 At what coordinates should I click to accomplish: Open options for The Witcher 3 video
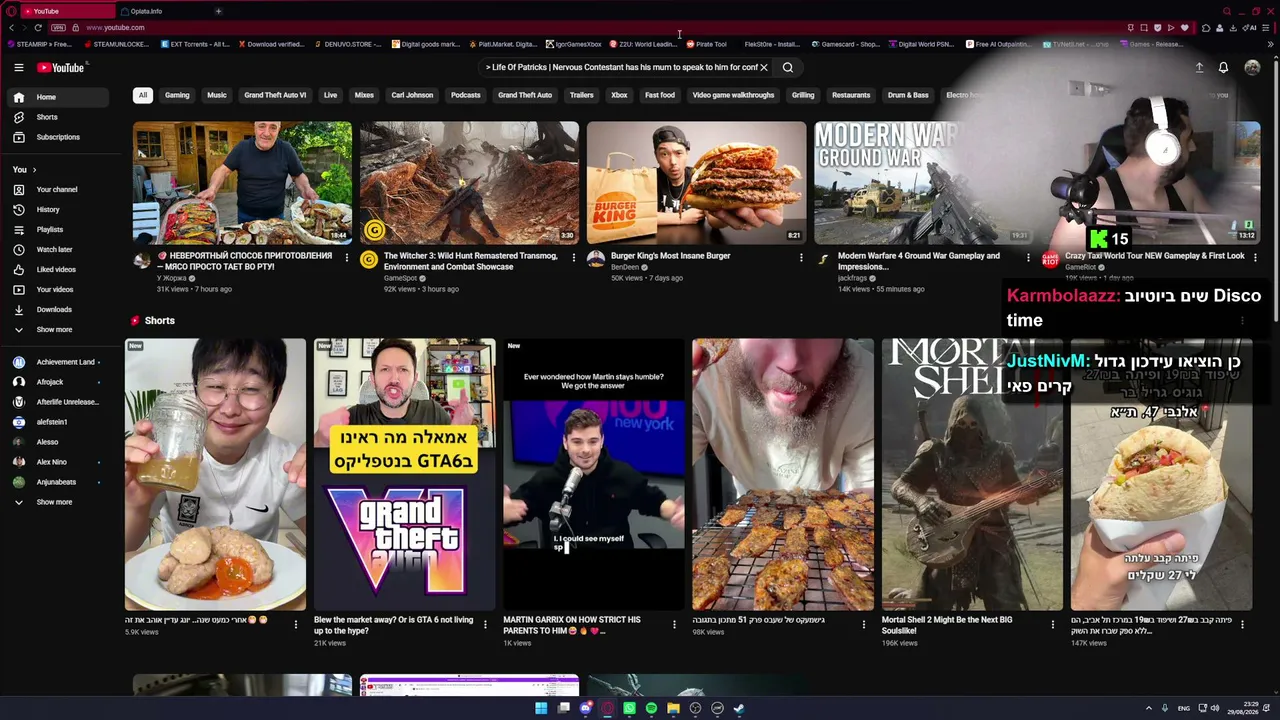pyautogui.click(x=574, y=257)
